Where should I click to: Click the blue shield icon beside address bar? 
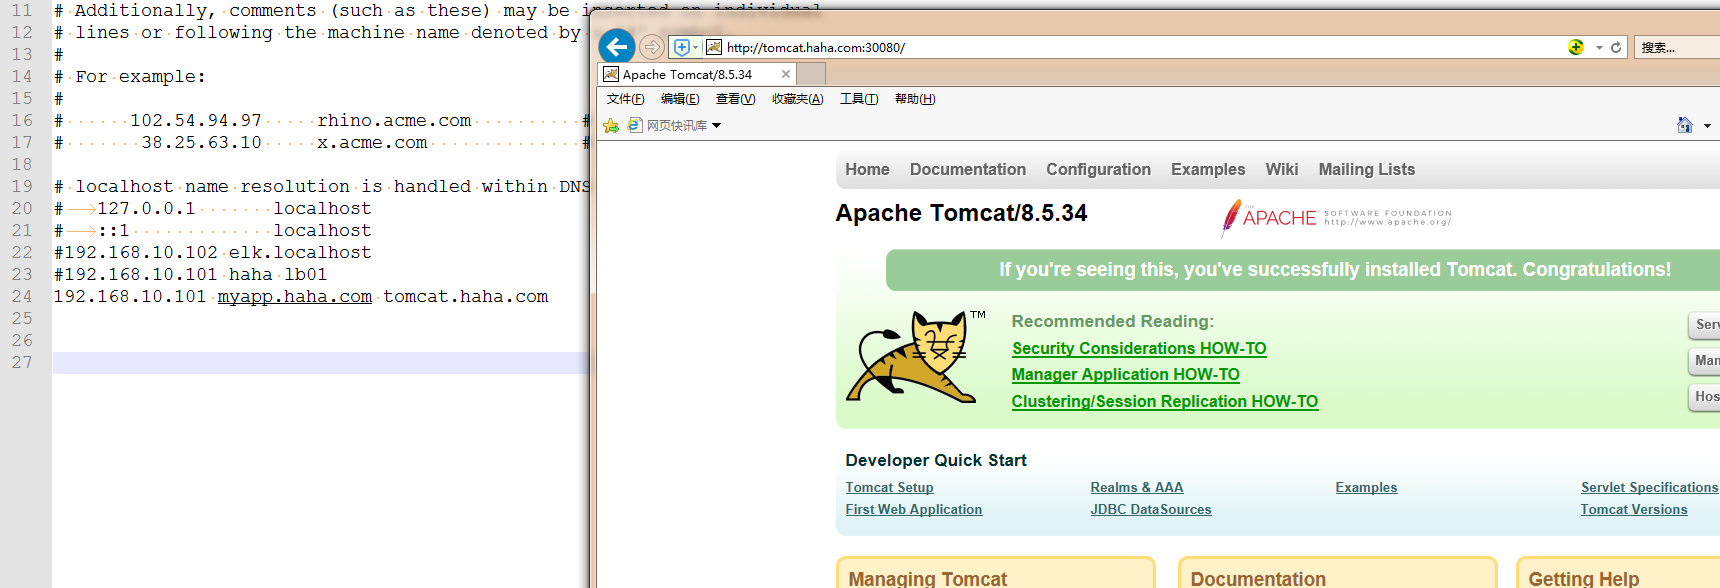(682, 47)
